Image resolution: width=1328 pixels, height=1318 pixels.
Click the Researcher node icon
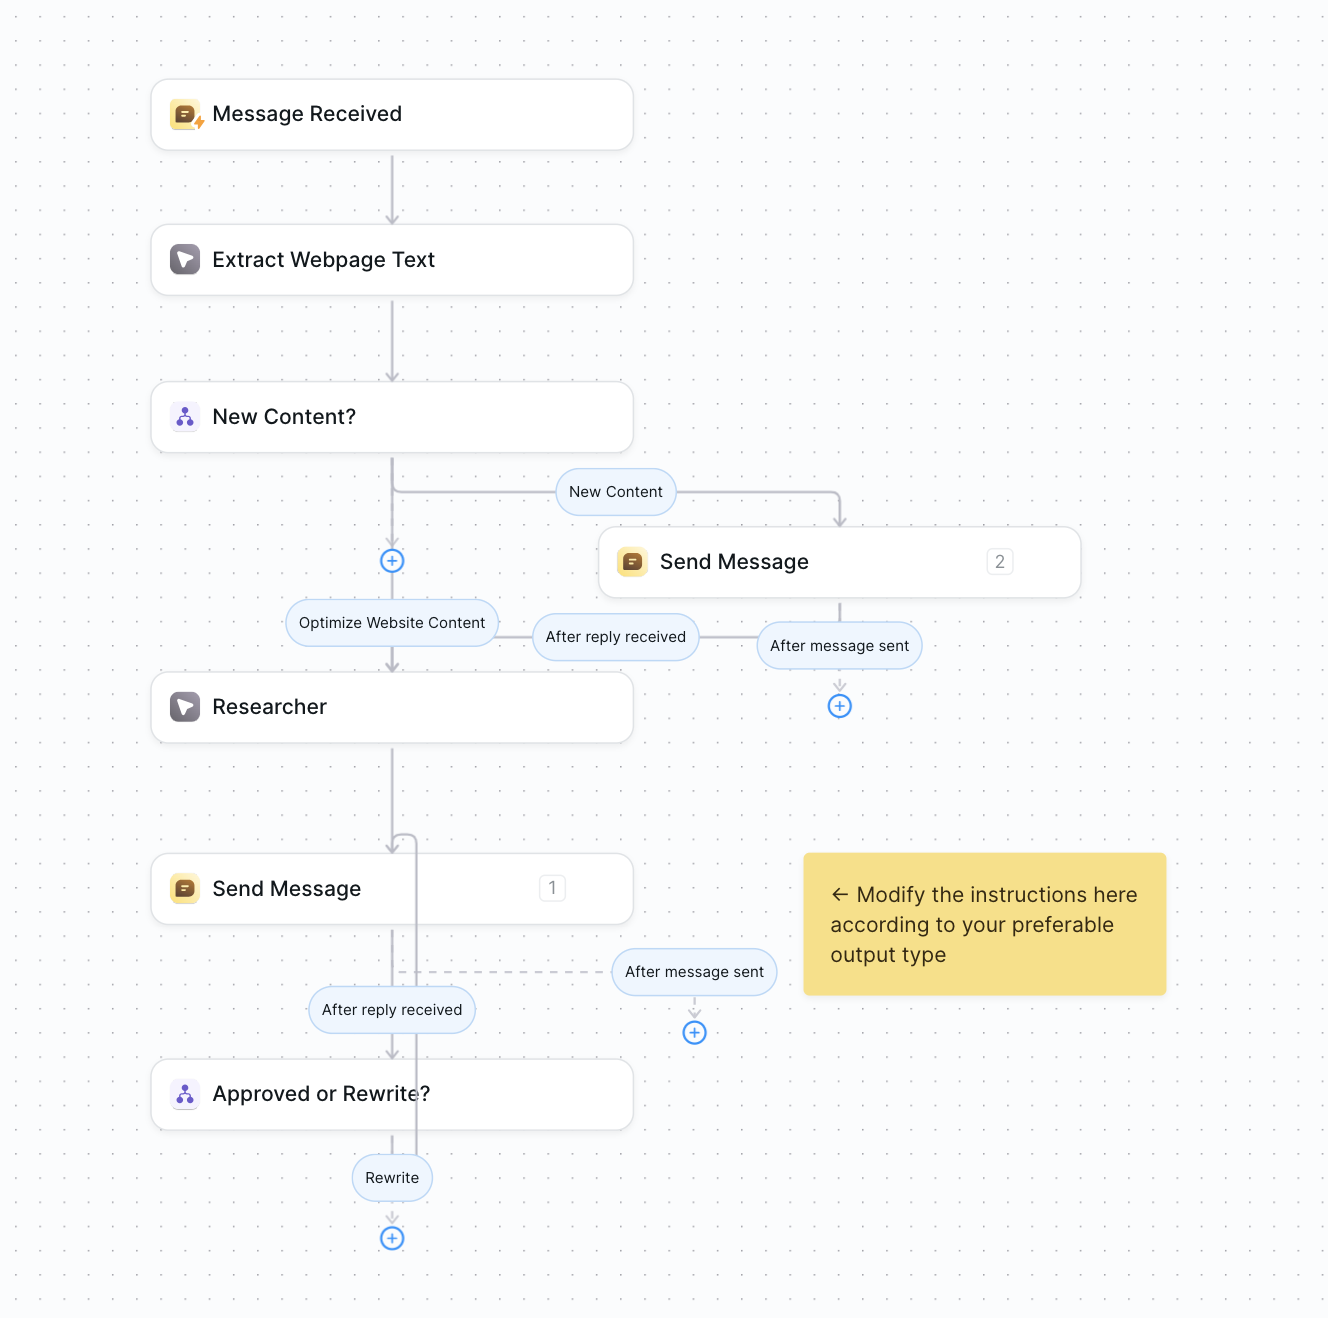tap(185, 707)
